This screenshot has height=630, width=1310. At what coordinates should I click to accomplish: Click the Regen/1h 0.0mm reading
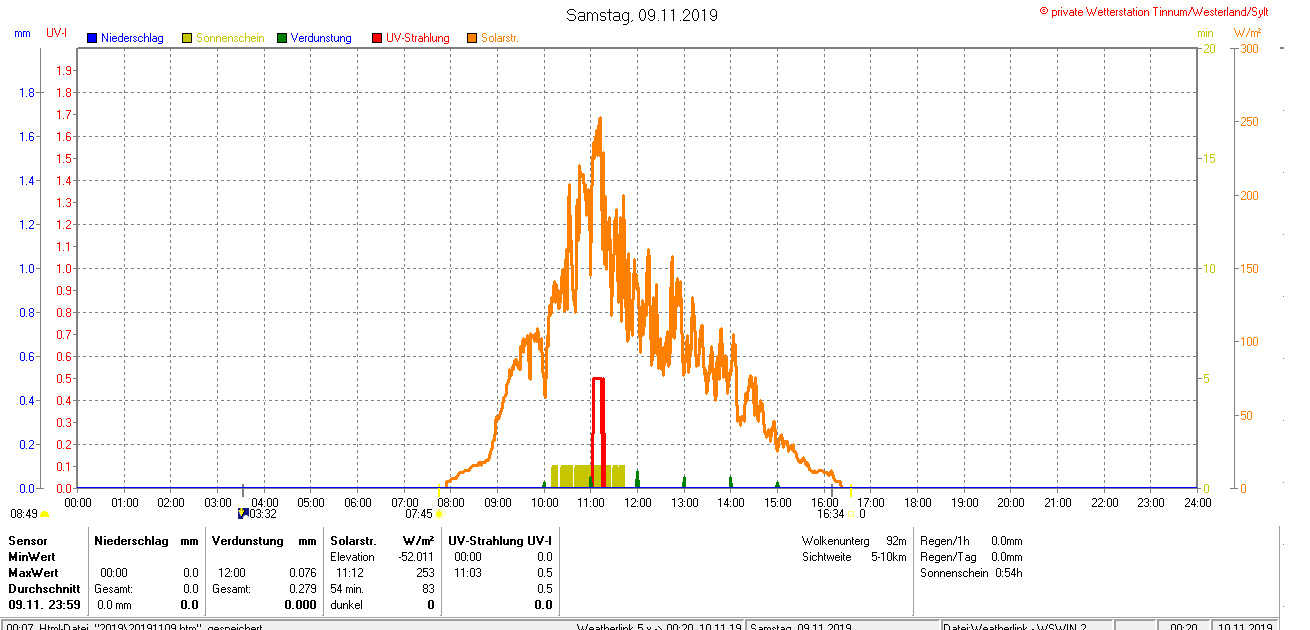971,541
